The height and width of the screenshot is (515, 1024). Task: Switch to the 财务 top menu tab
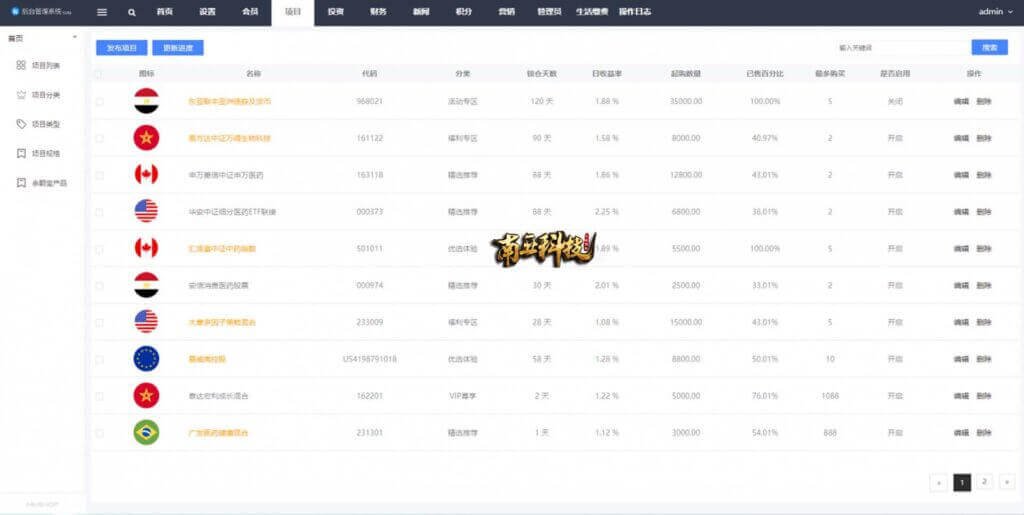(378, 12)
